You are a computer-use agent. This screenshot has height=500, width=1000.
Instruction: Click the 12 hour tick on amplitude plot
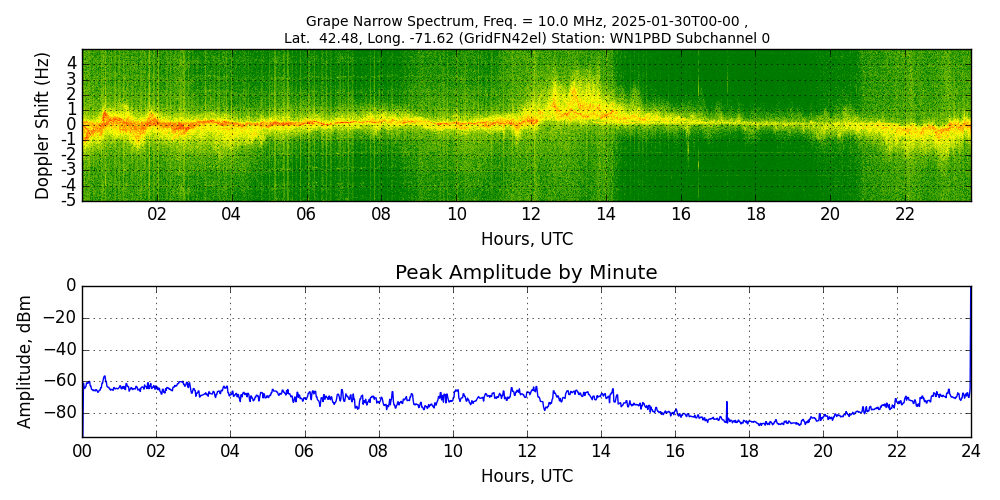click(x=527, y=451)
